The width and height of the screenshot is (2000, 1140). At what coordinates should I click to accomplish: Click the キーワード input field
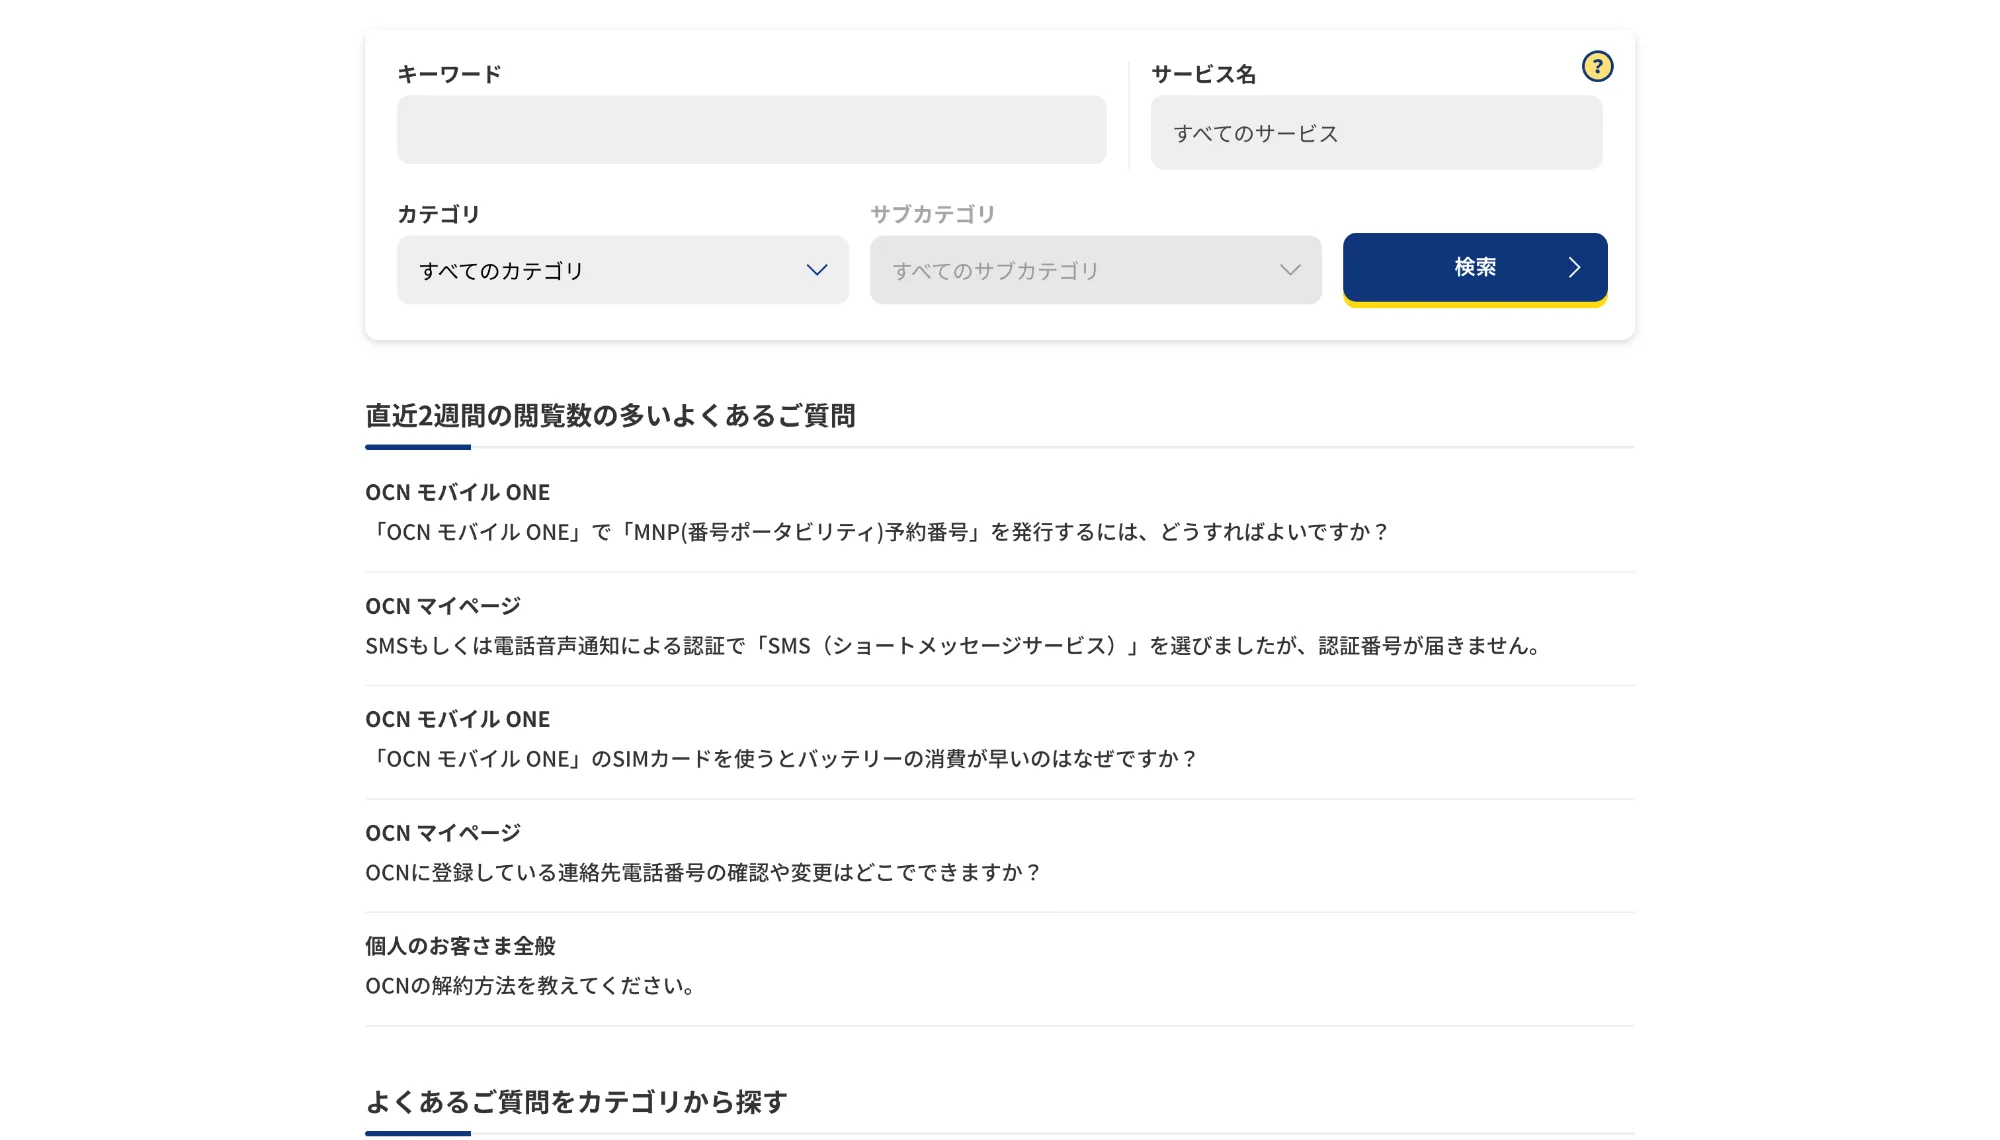coord(751,129)
